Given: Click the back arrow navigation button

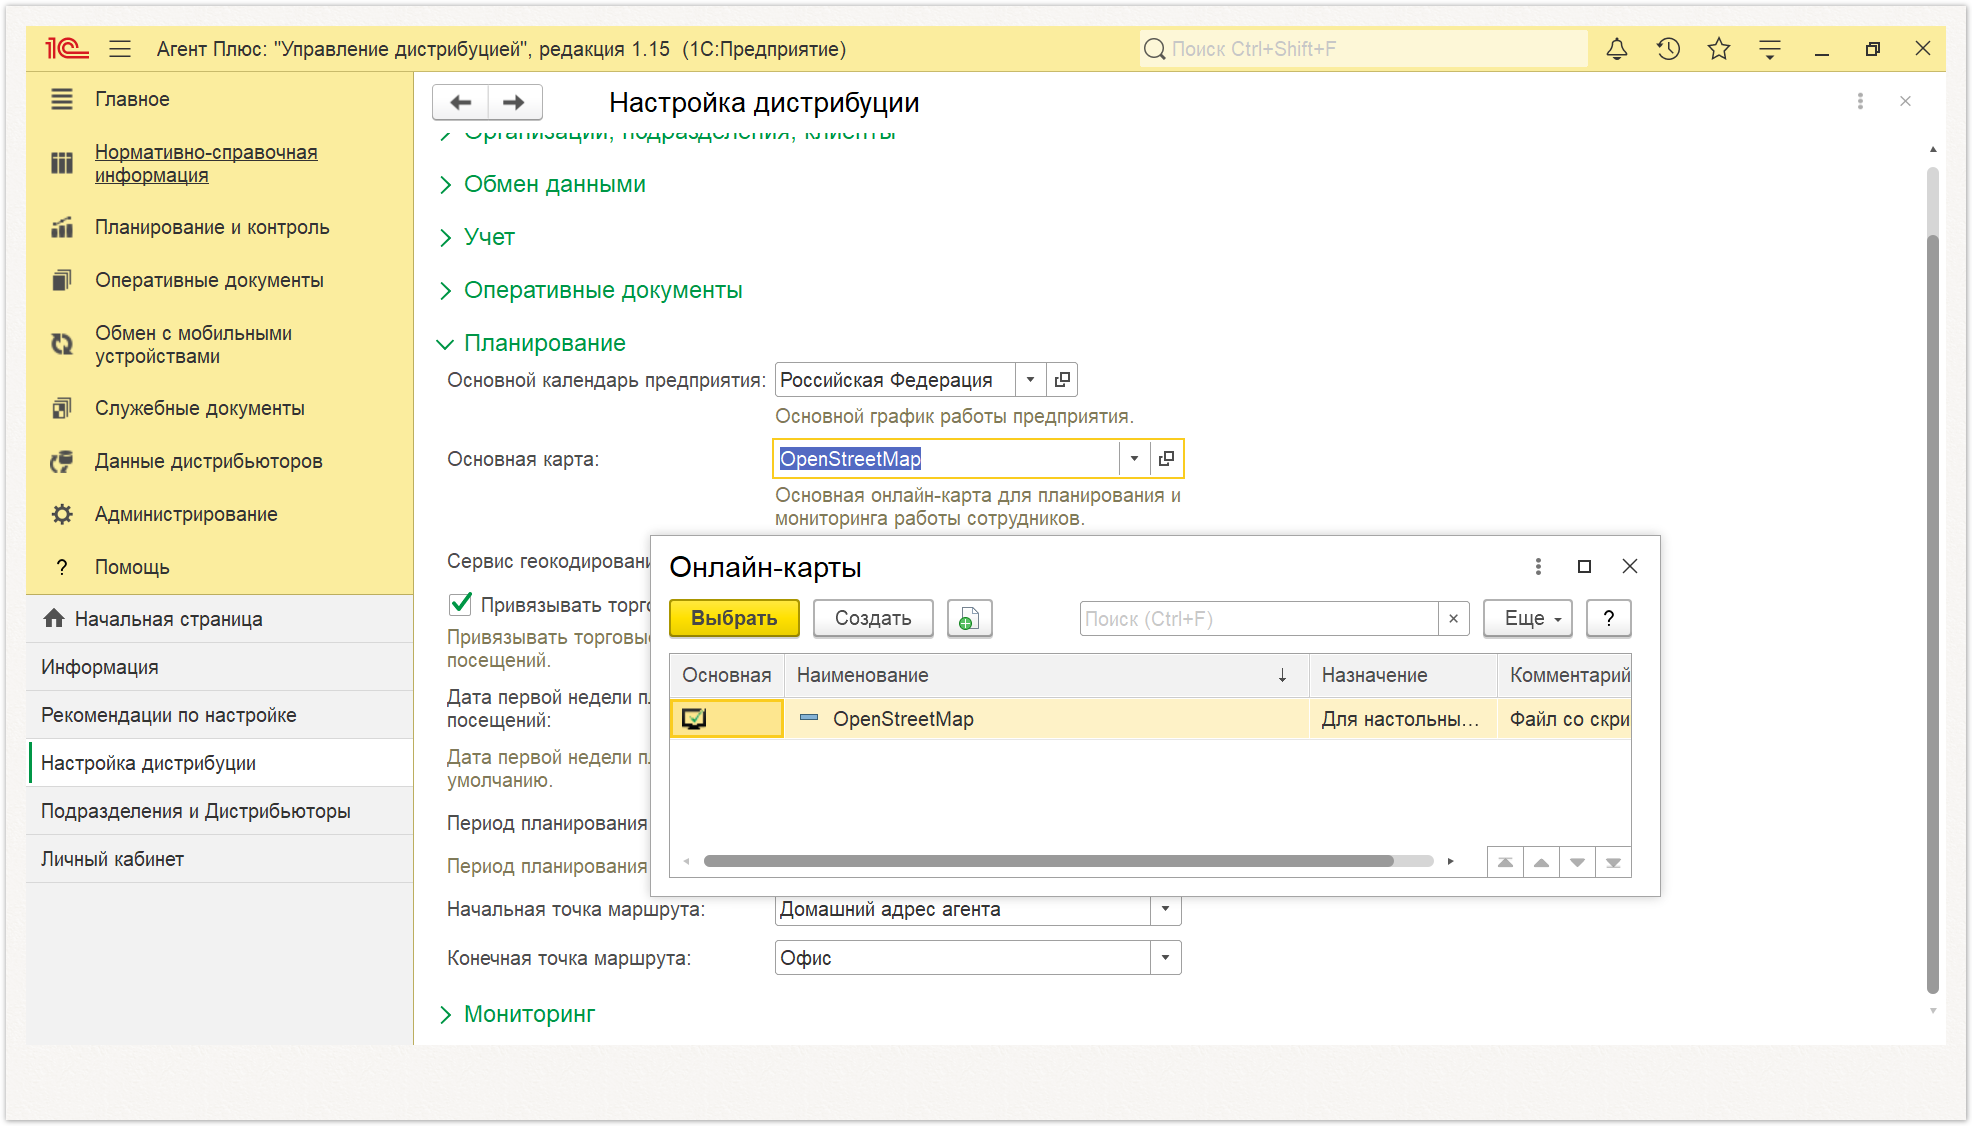Looking at the screenshot, I should [461, 102].
